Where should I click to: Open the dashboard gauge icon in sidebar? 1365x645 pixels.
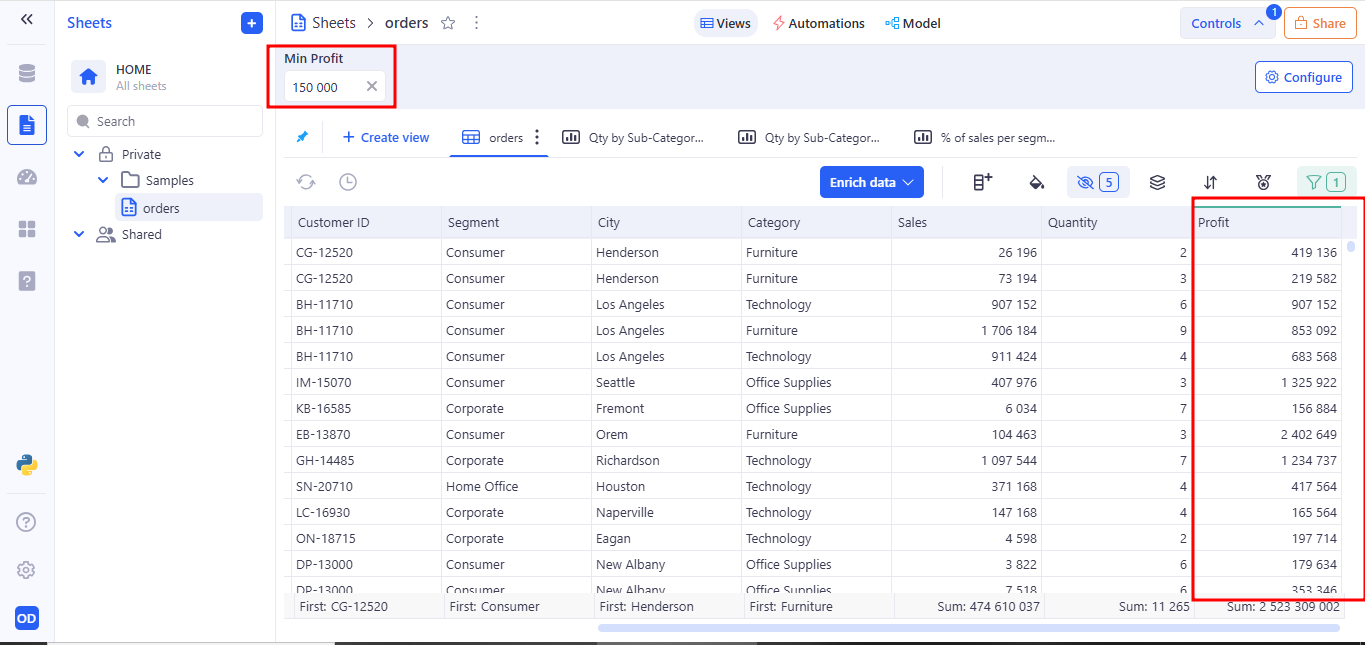pos(27,177)
